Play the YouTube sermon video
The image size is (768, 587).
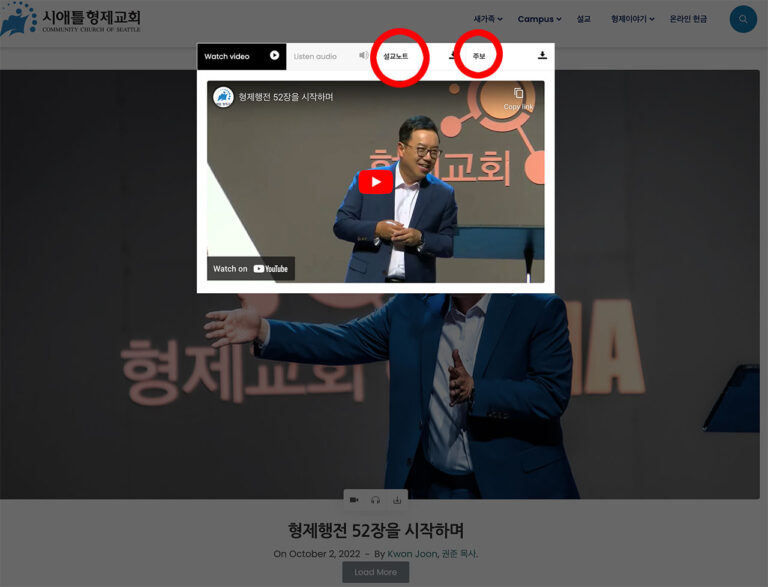[376, 181]
